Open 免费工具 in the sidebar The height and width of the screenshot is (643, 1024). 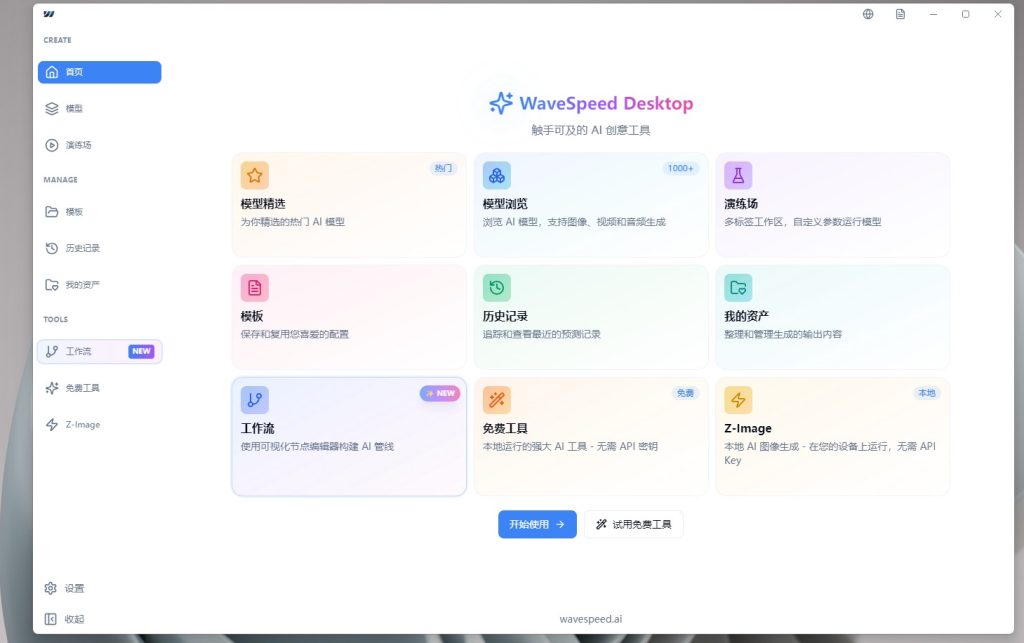pos(99,388)
